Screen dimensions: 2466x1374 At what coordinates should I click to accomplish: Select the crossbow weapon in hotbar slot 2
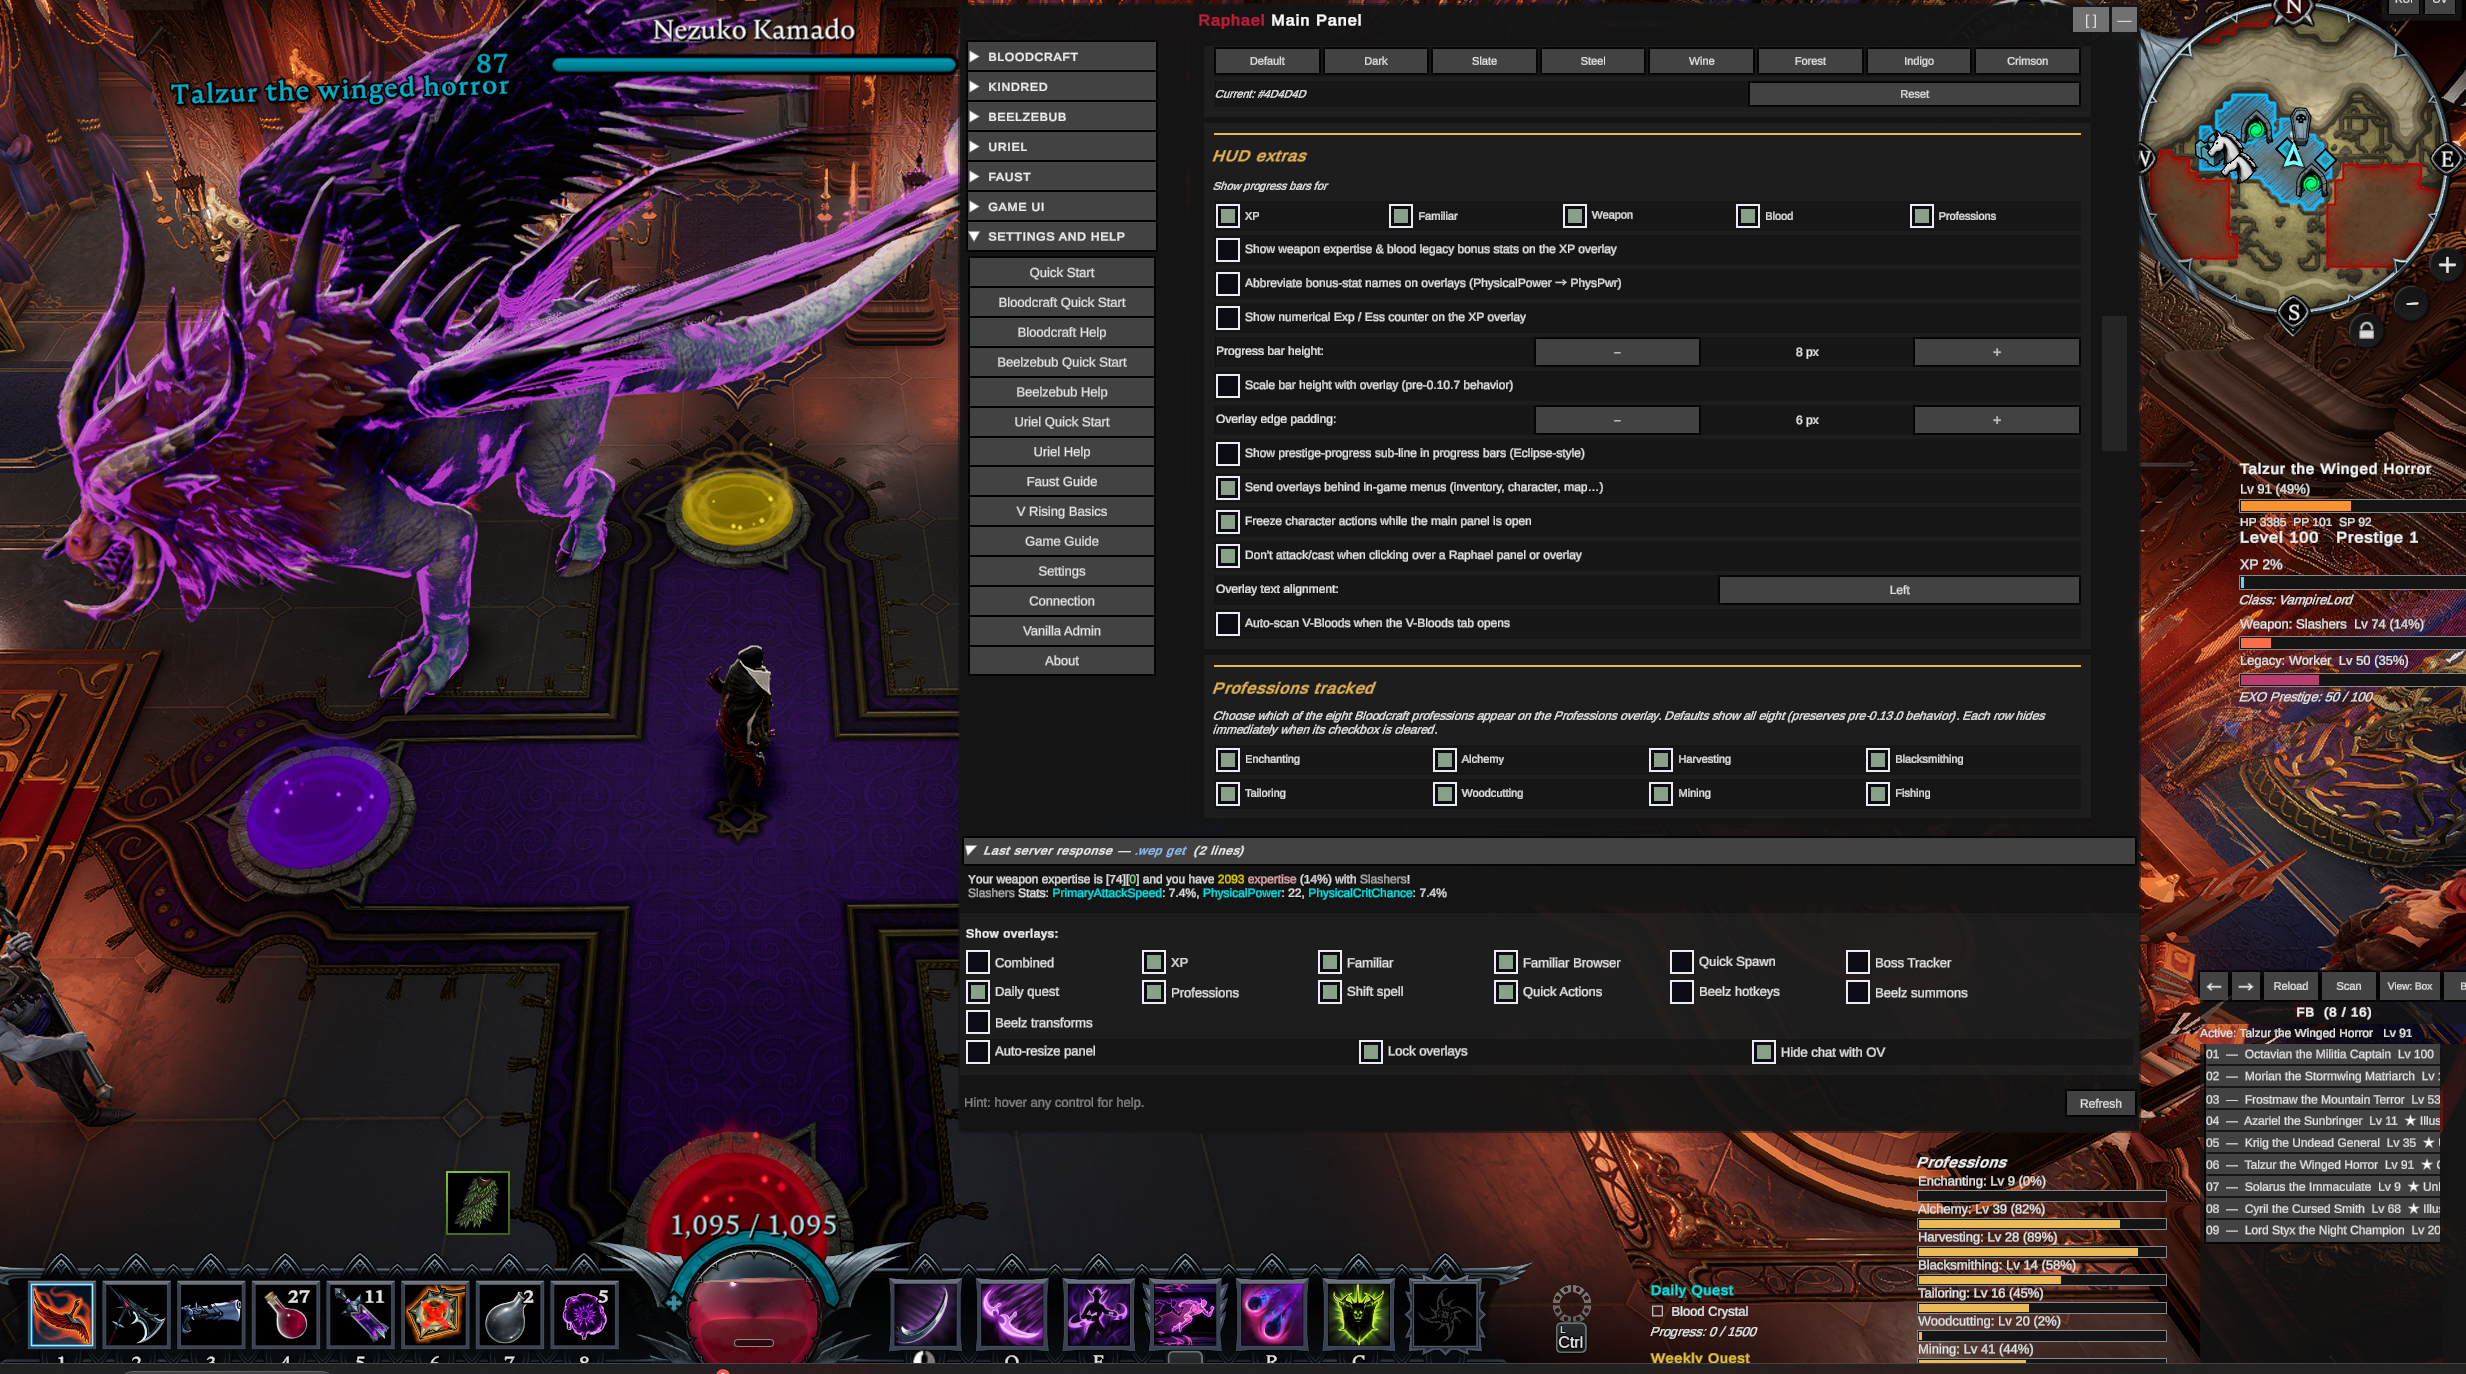137,1313
